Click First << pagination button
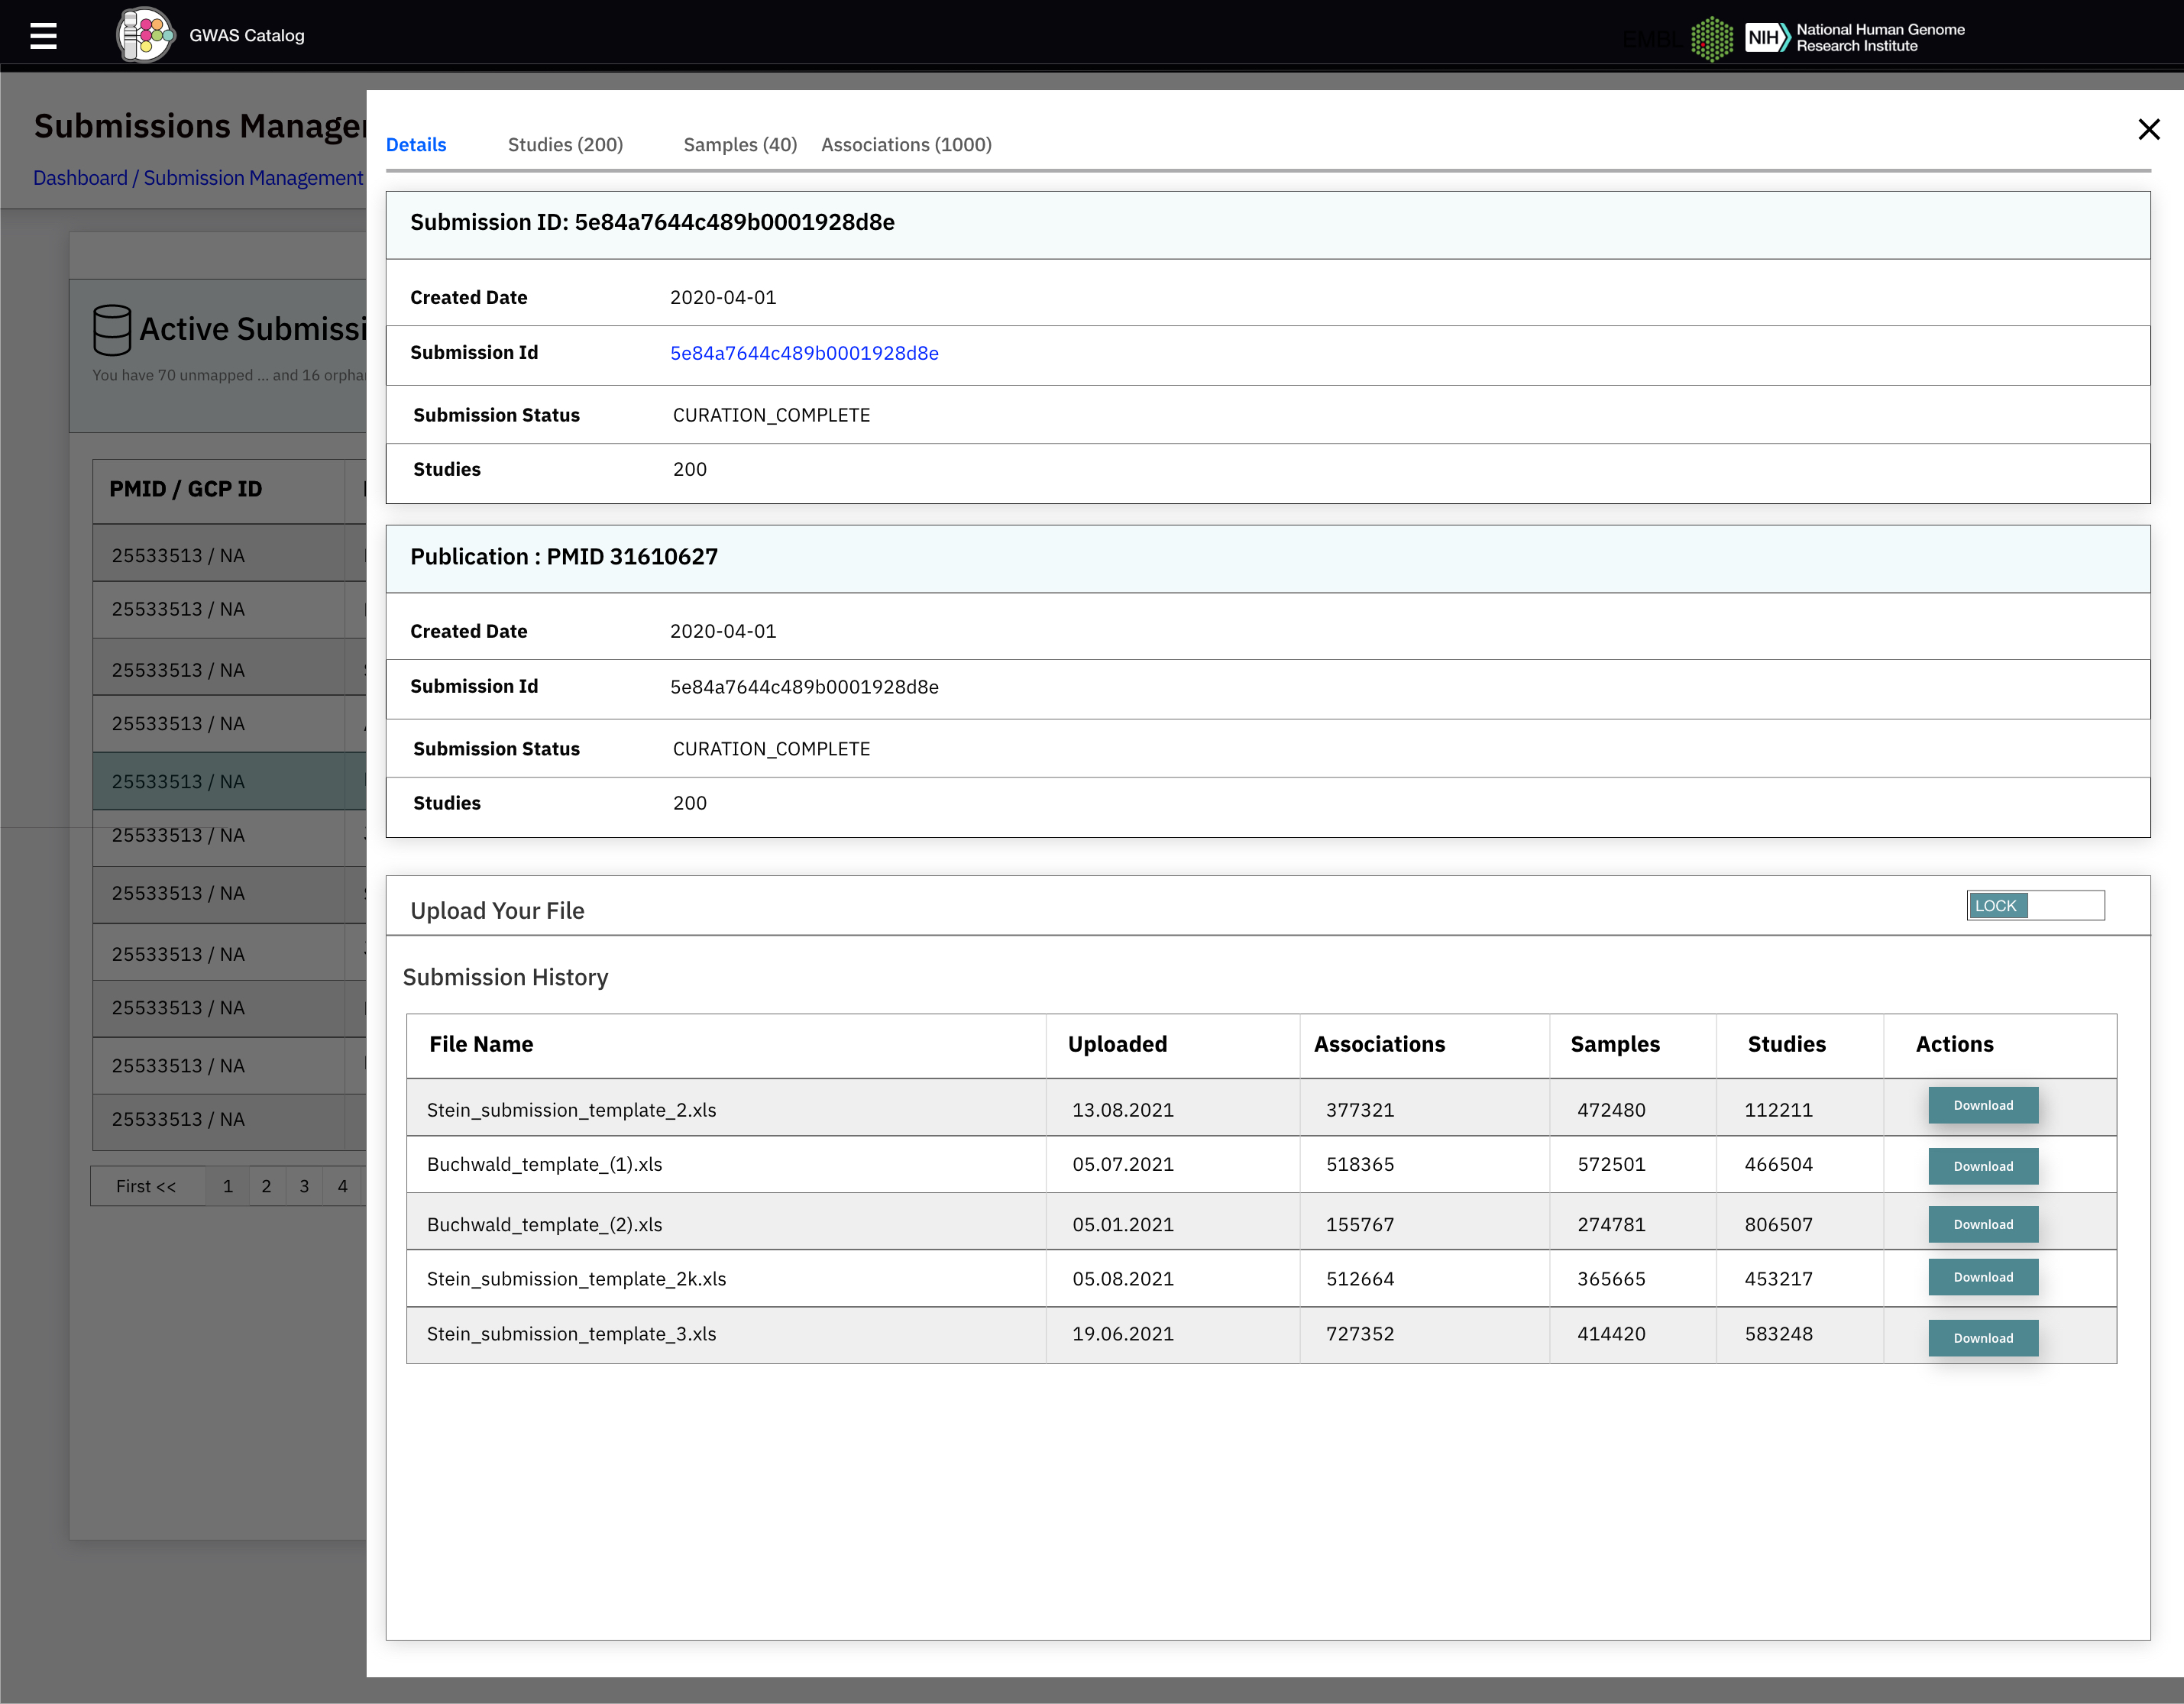Image resolution: width=2184 pixels, height=1704 pixels. 147,1186
